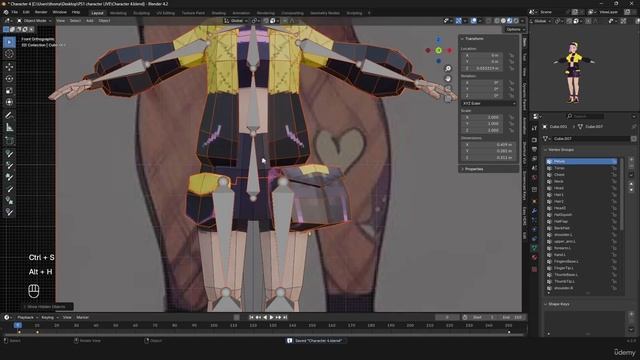Open timeline Playback dropdown

[27, 317]
